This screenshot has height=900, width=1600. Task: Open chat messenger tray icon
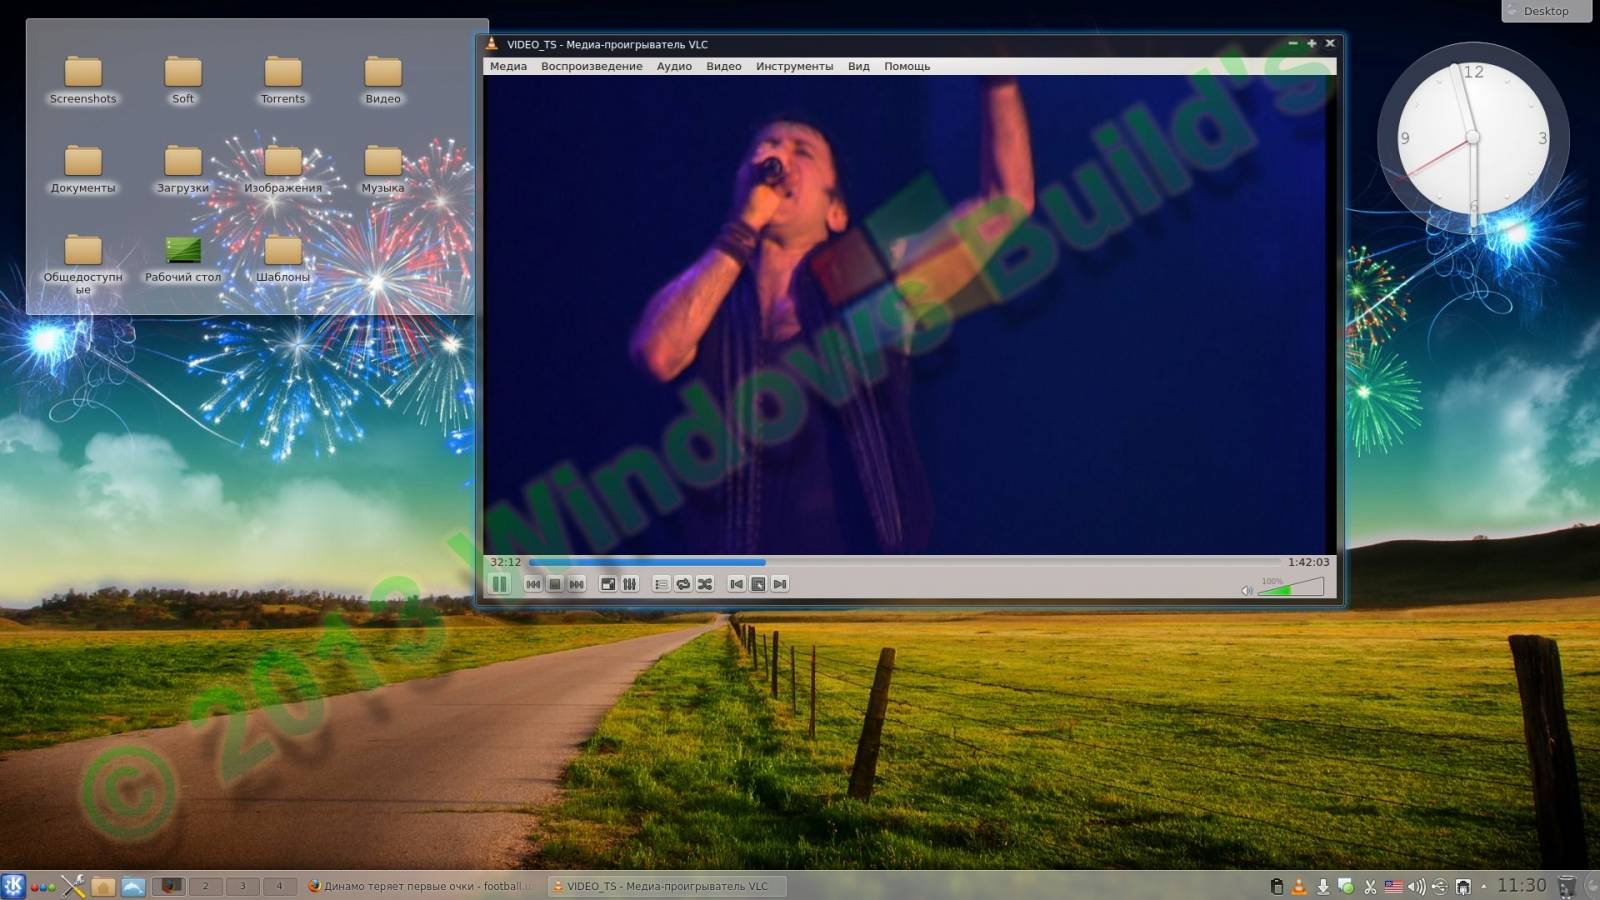[x=1346, y=886]
